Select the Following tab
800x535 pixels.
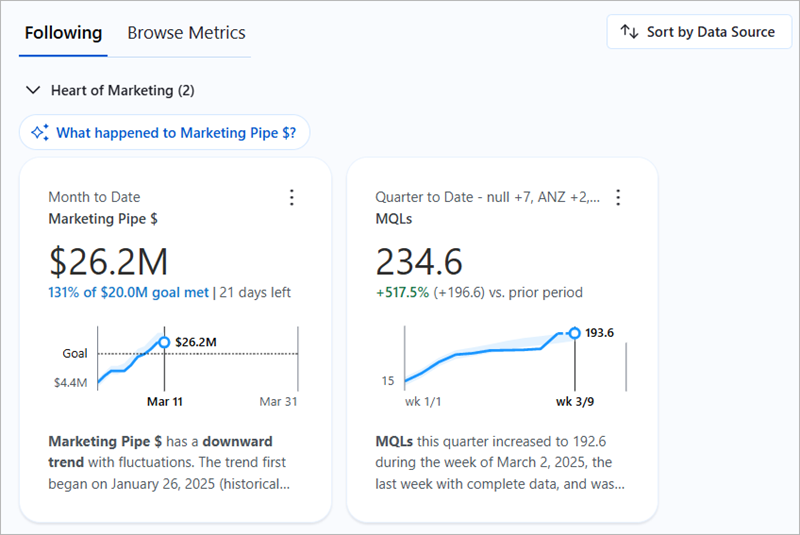pyautogui.click(x=63, y=33)
